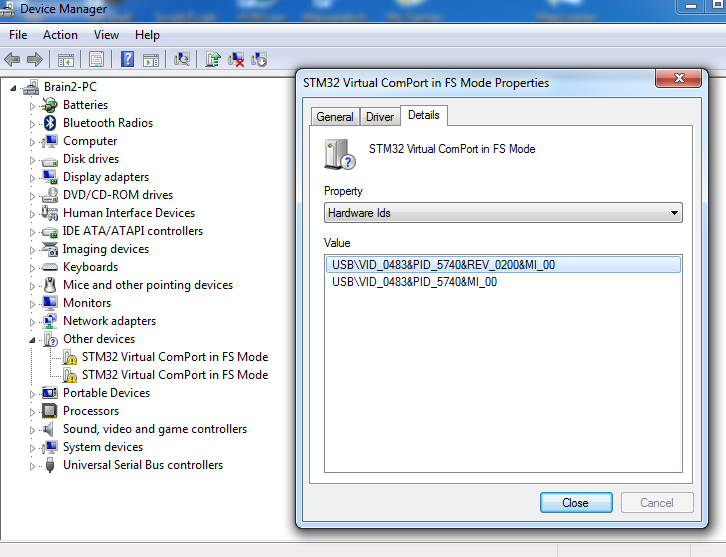Viewport: 726px width, 557px height.
Task: Scan for hardware changes toolbar icon
Action: click(x=182, y=59)
